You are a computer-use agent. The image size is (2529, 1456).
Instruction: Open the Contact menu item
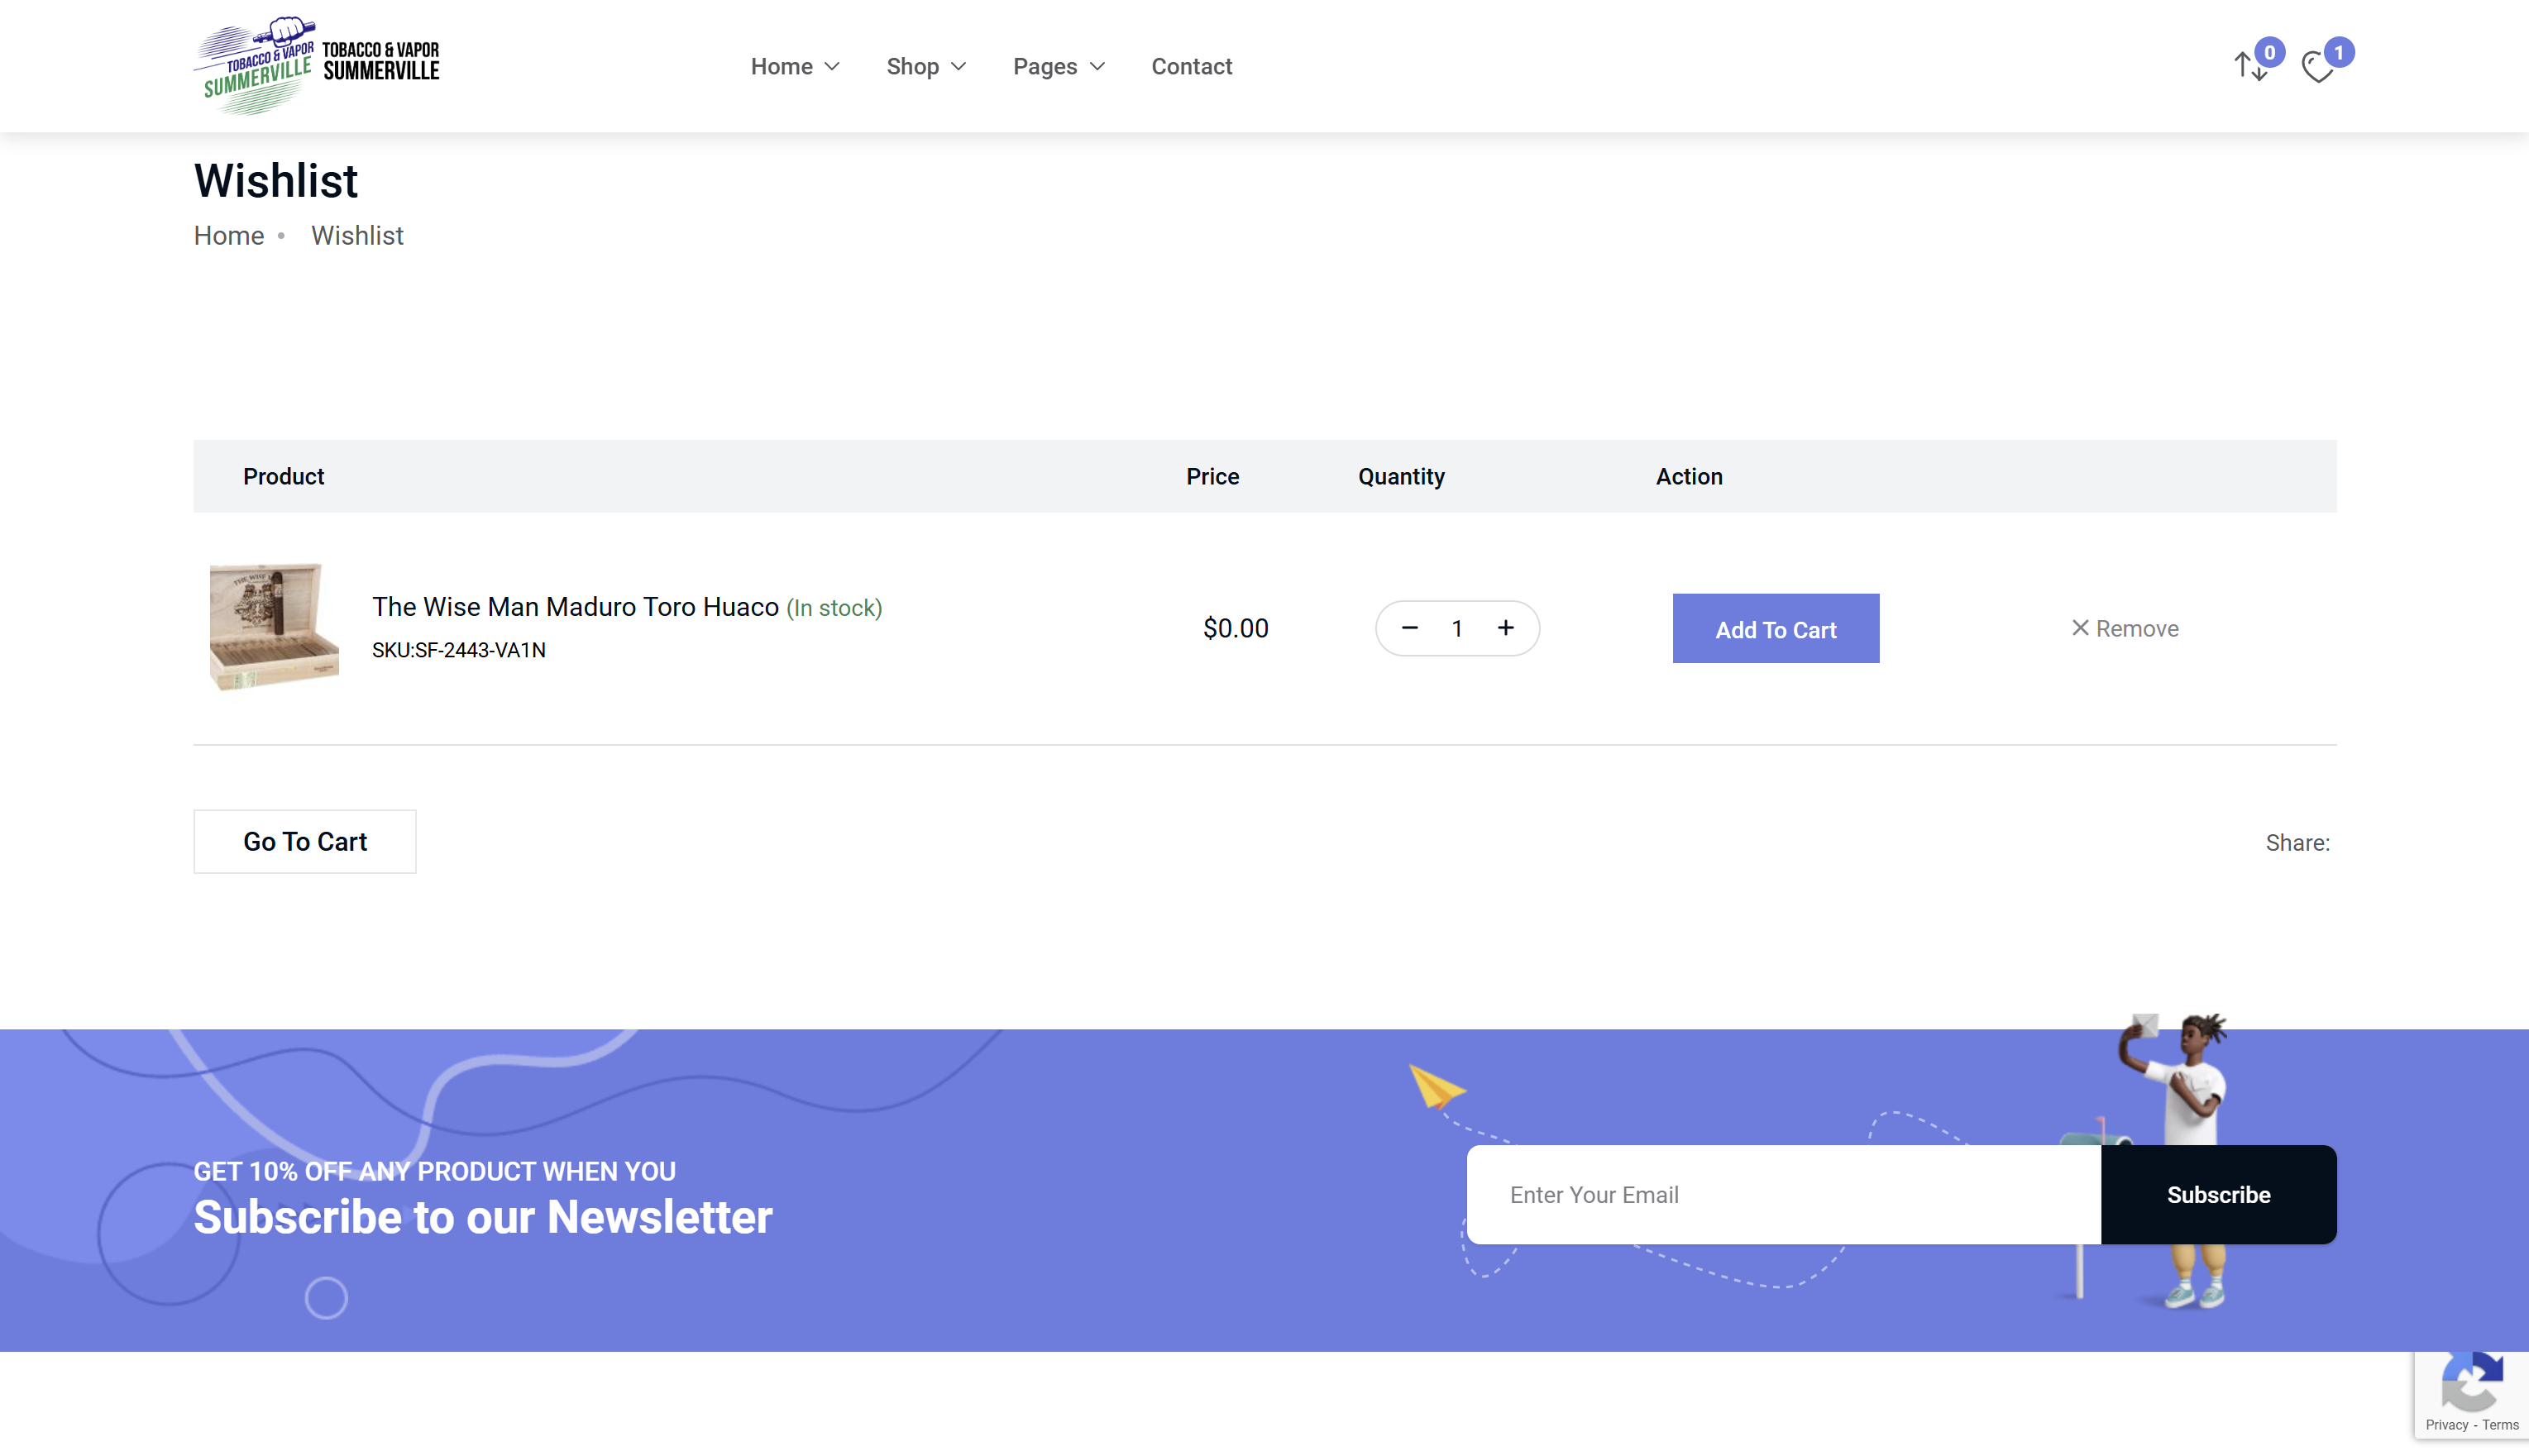pos(1191,66)
